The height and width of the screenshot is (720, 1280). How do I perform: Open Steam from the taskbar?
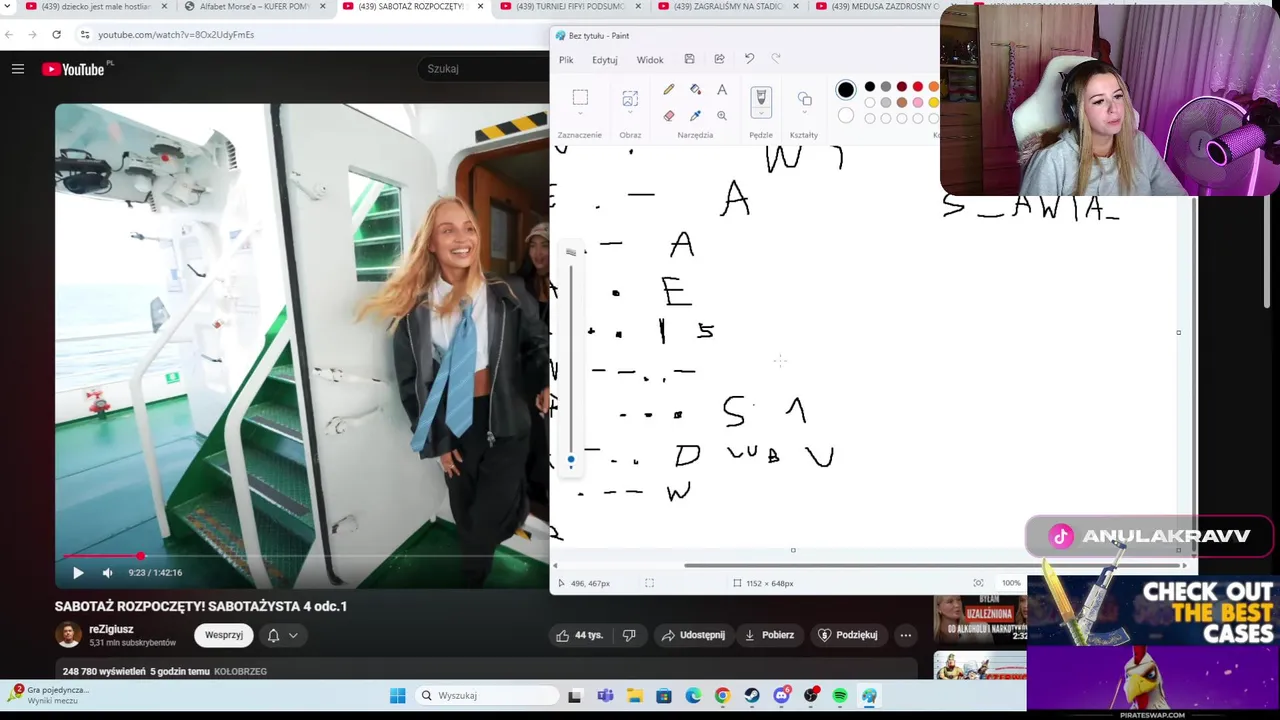pyautogui.click(x=752, y=696)
